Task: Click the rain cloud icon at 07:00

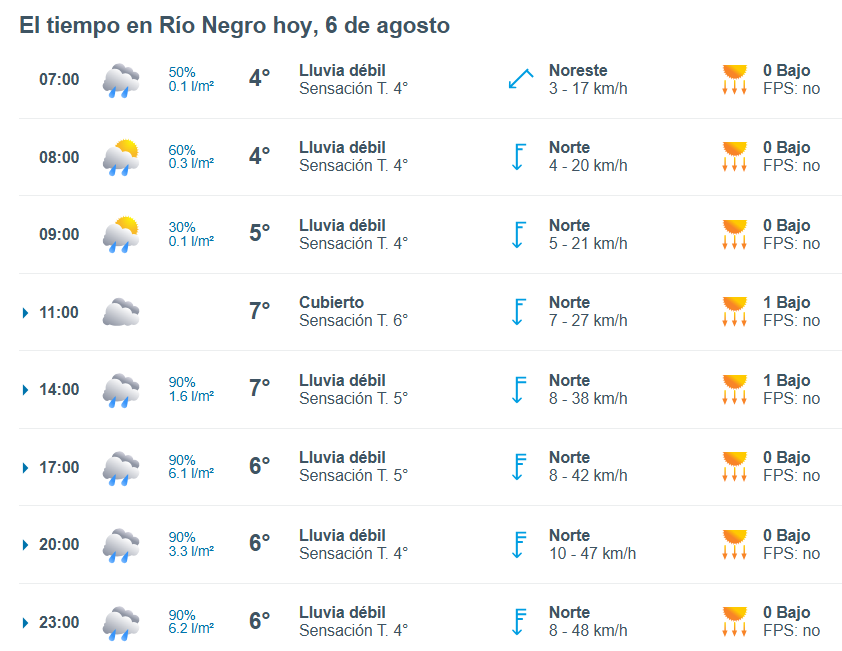Action: click(x=121, y=81)
